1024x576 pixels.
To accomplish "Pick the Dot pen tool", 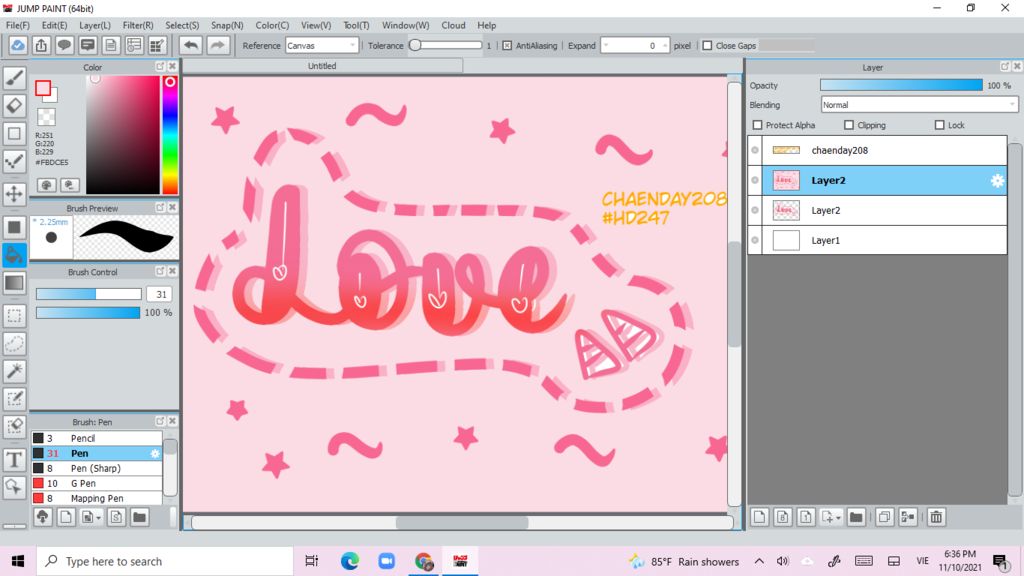I will pyautogui.click(x=14, y=161).
